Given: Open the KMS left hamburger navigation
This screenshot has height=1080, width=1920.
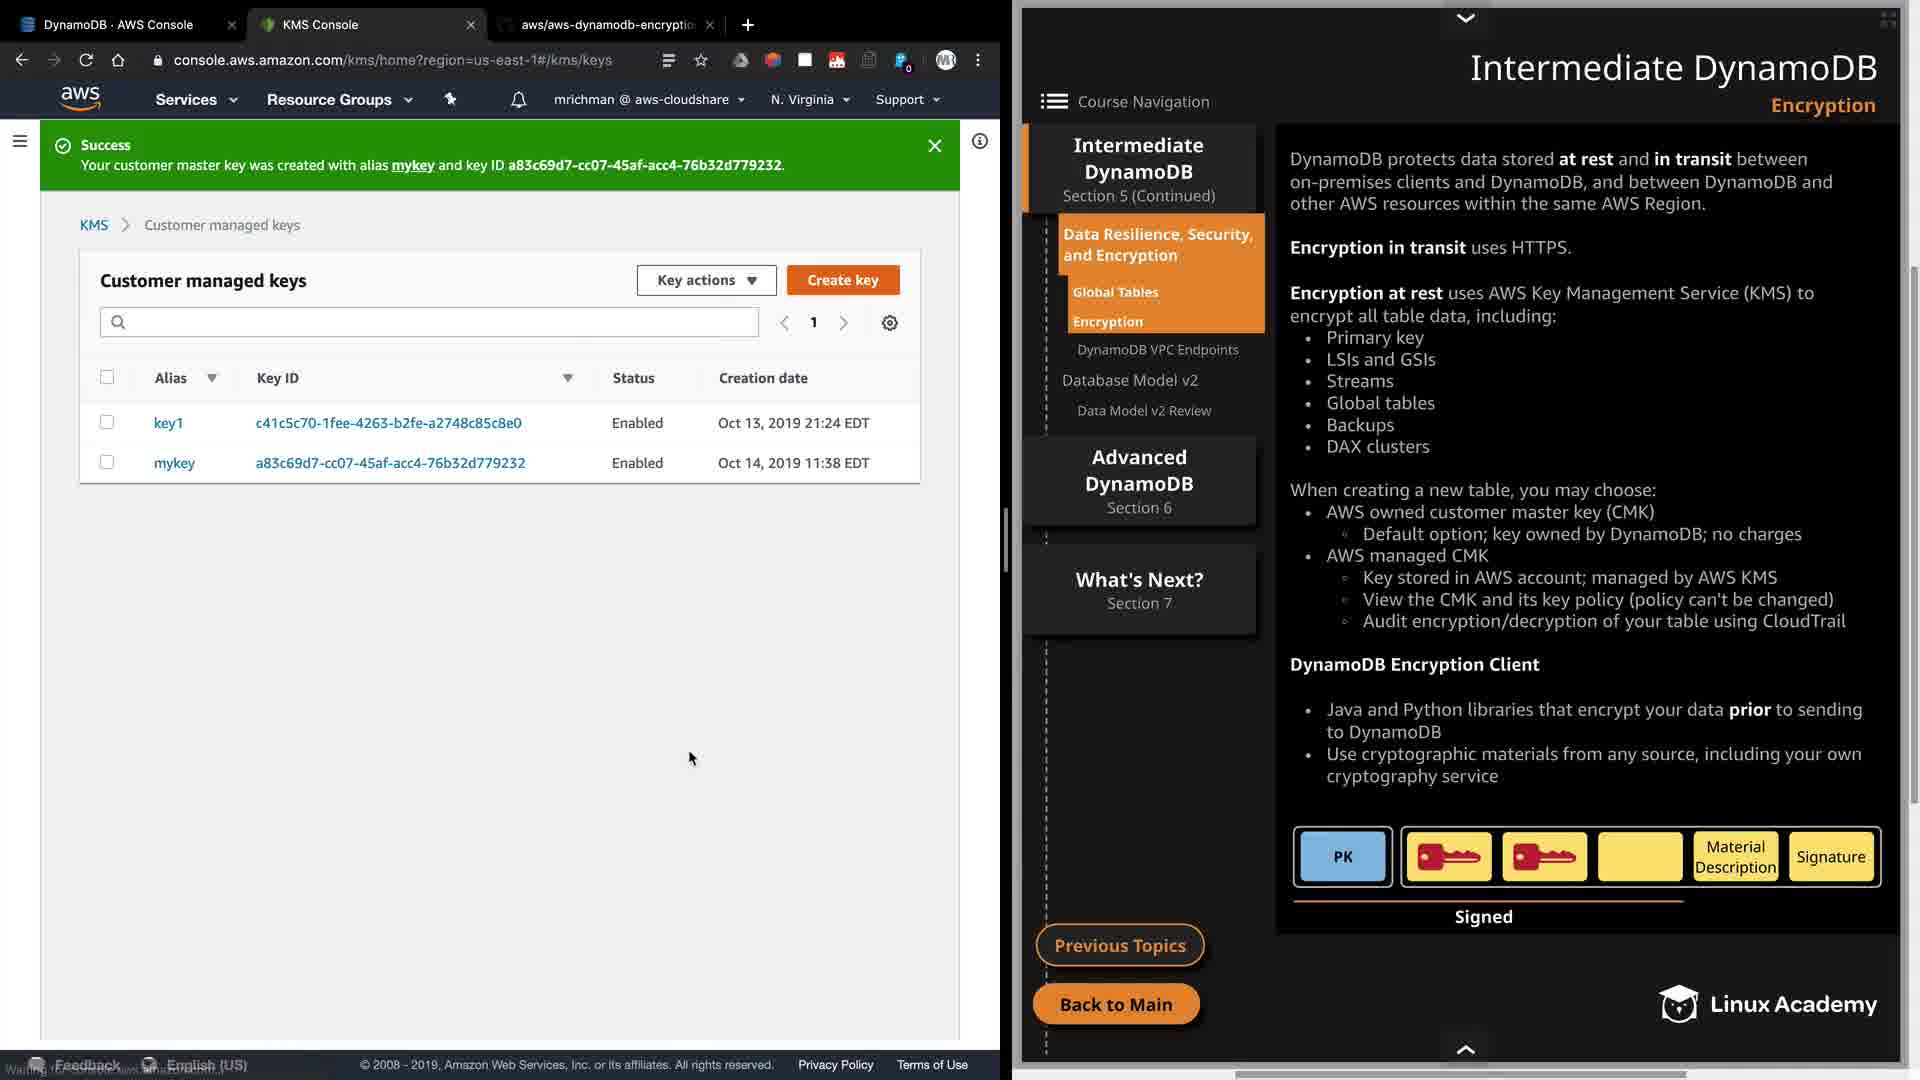Looking at the screenshot, I should (x=19, y=142).
